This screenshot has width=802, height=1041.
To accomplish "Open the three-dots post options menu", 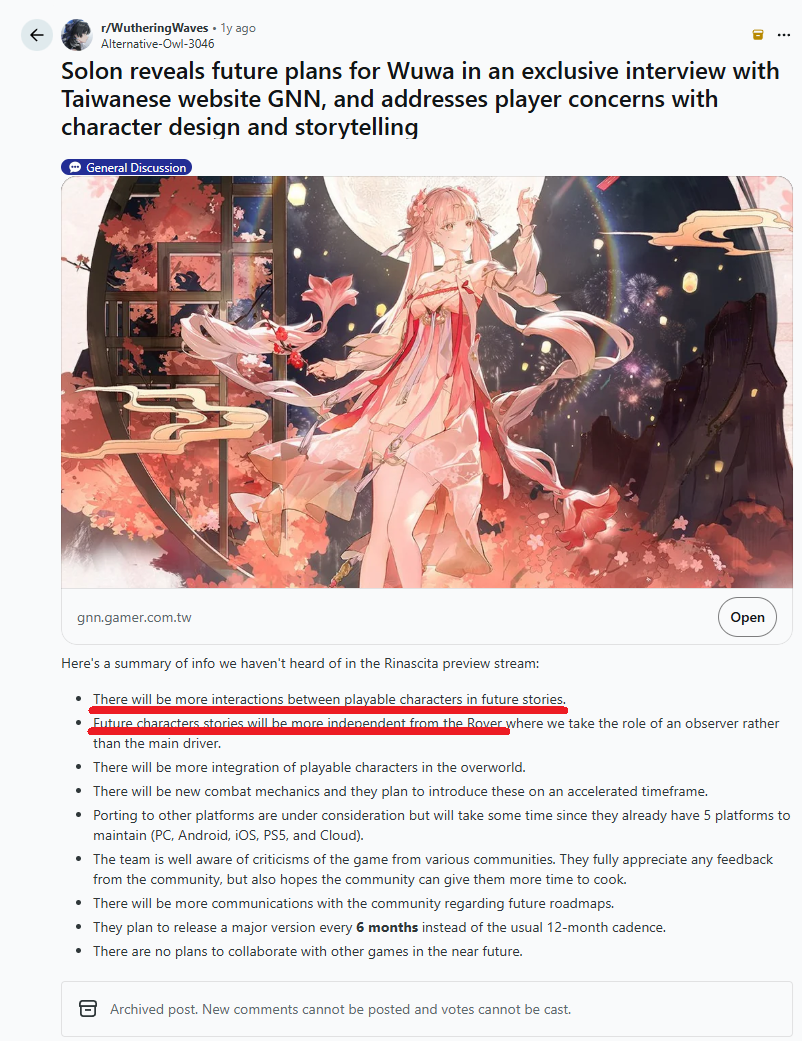I will coord(783,35).
